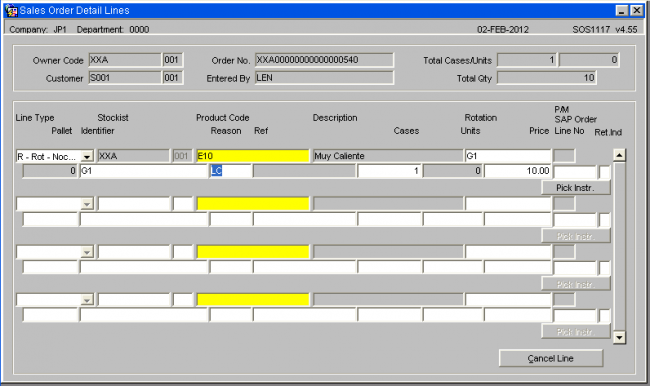Minimize the Sales Order Detail Lines window
650x386 pixels.
click(621, 10)
